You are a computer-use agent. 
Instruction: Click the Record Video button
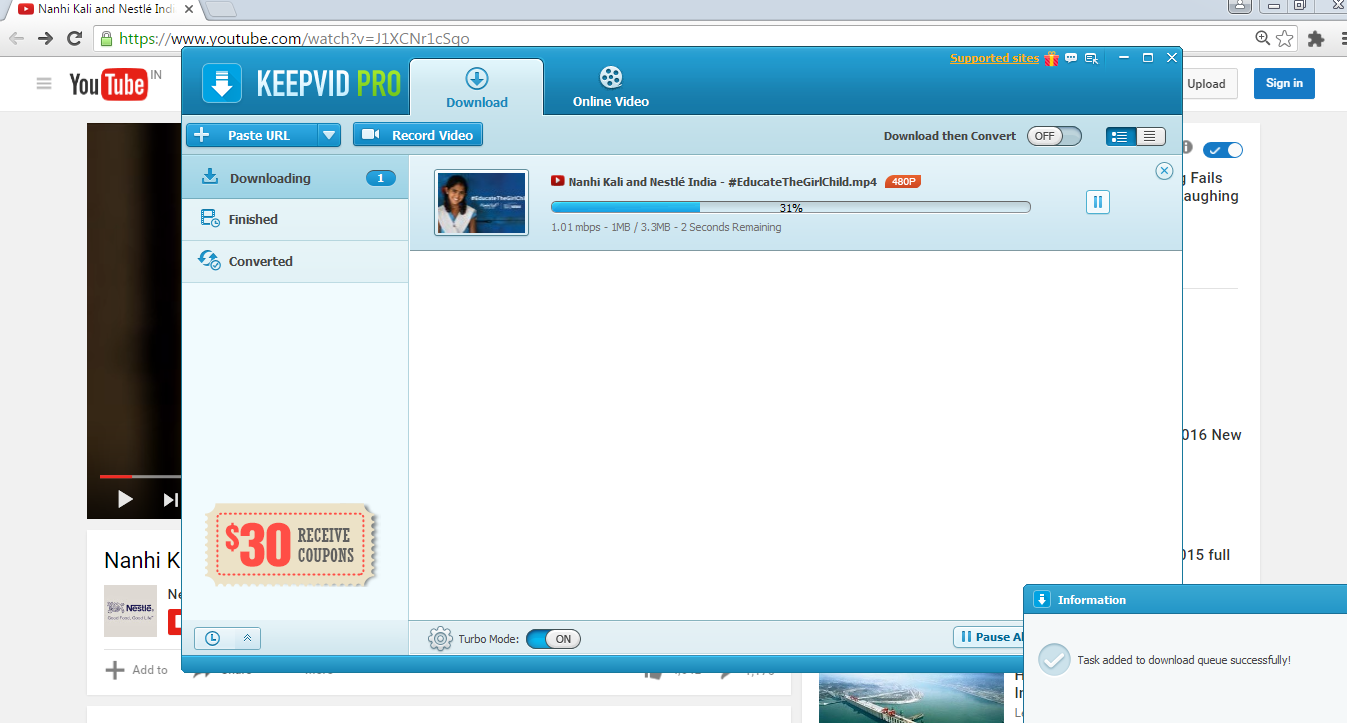(418, 135)
